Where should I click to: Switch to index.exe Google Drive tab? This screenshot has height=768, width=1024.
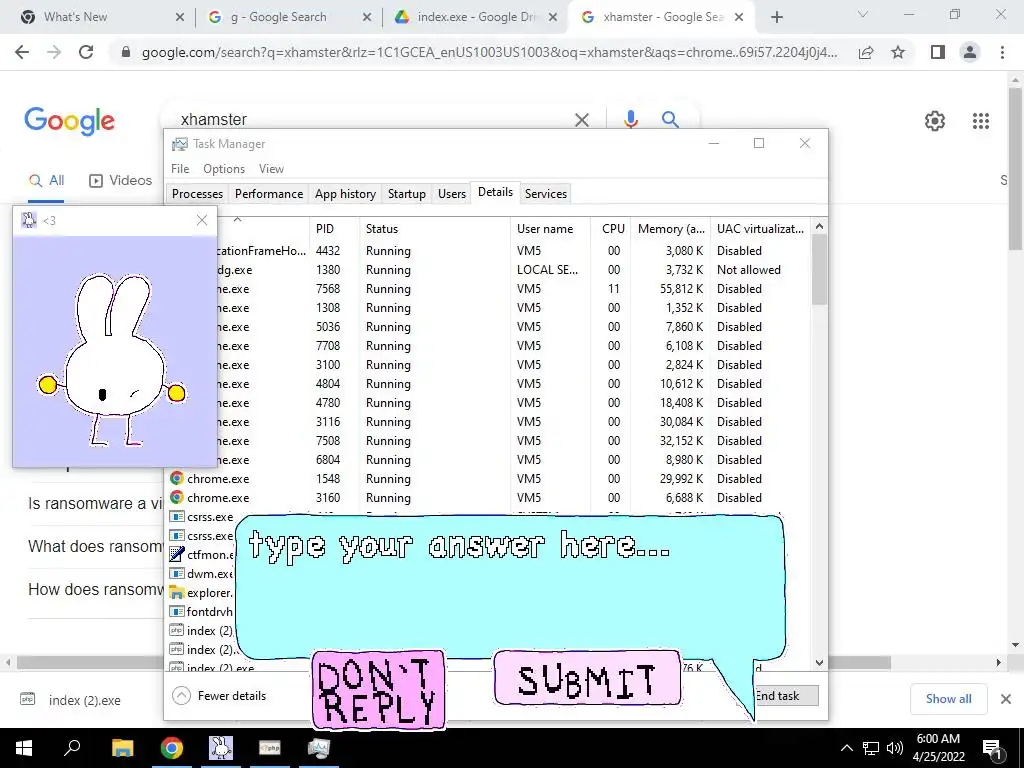tap(476, 17)
